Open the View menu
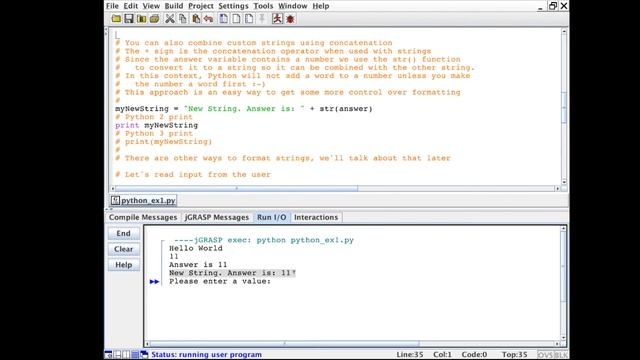This screenshot has width=640, height=360. click(151, 6)
